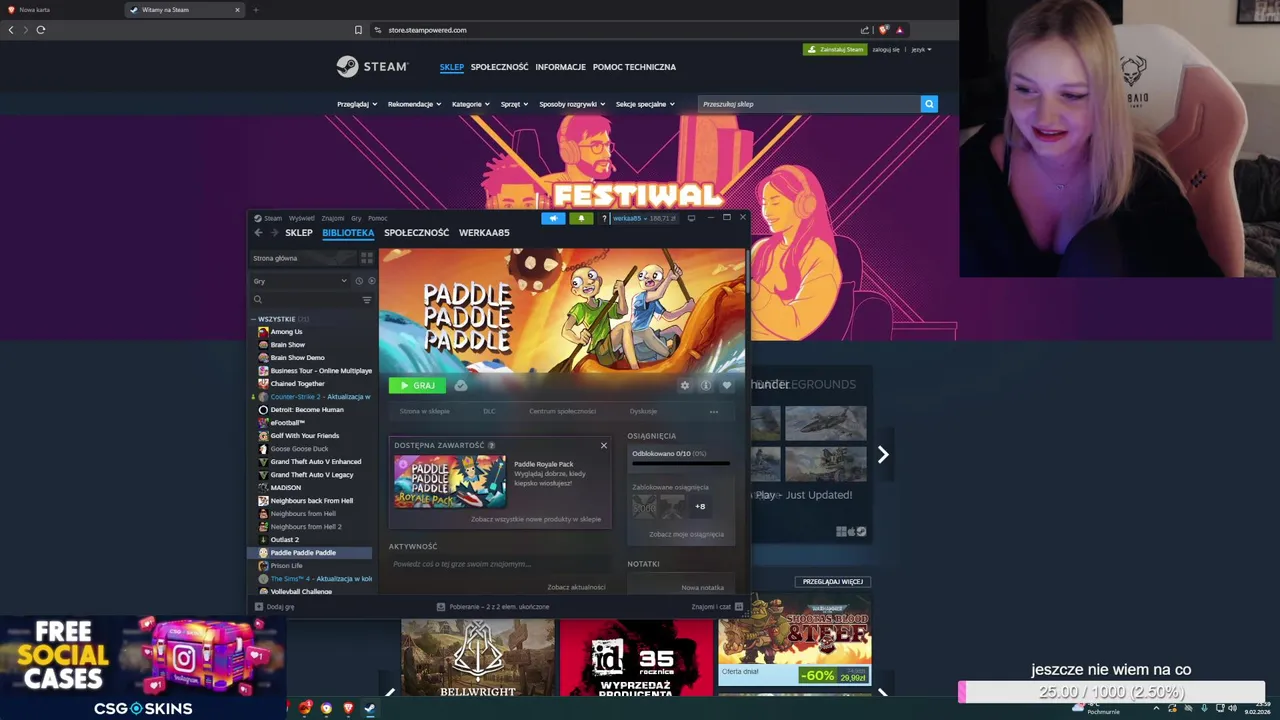The height and width of the screenshot is (720, 1280).
Task: Expand the Rekomendacje store menu
Action: pos(414,104)
